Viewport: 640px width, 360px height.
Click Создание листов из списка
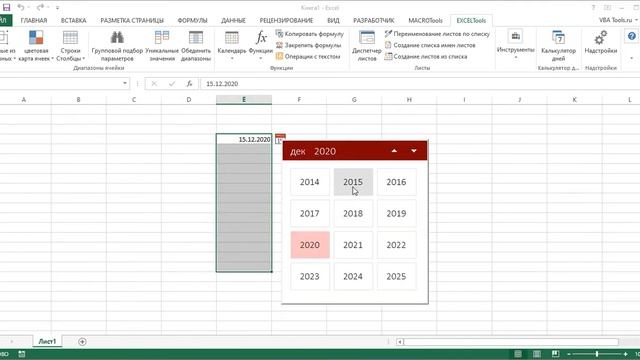pos(426,56)
